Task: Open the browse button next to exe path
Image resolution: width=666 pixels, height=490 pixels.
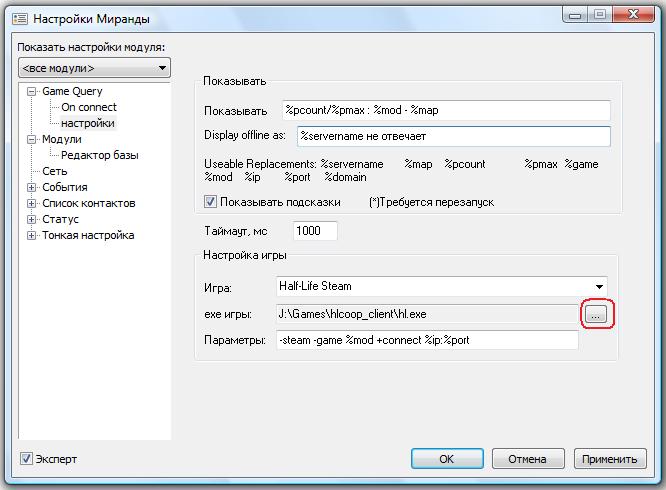Action: click(596, 315)
